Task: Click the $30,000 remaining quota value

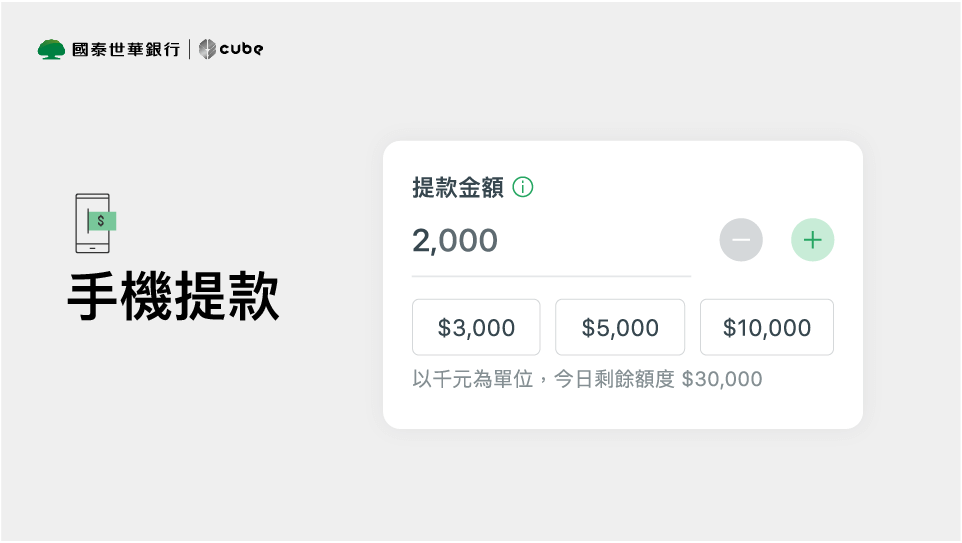Action: tap(722, 380)
